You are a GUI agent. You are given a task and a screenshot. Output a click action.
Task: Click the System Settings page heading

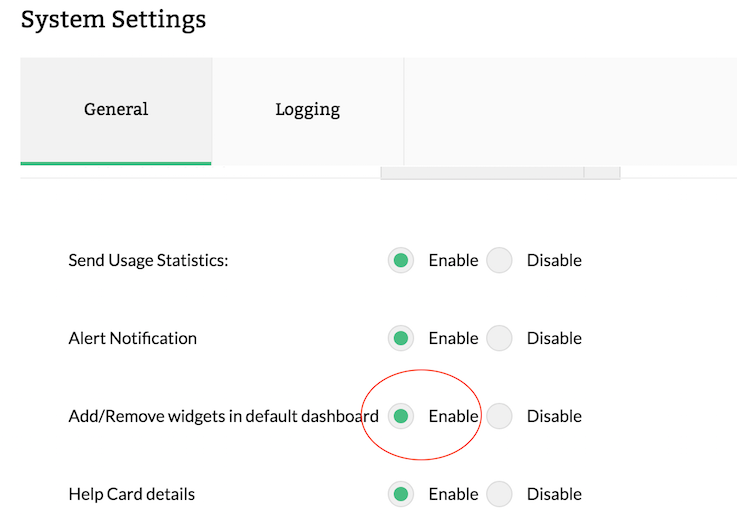[113, 19]
